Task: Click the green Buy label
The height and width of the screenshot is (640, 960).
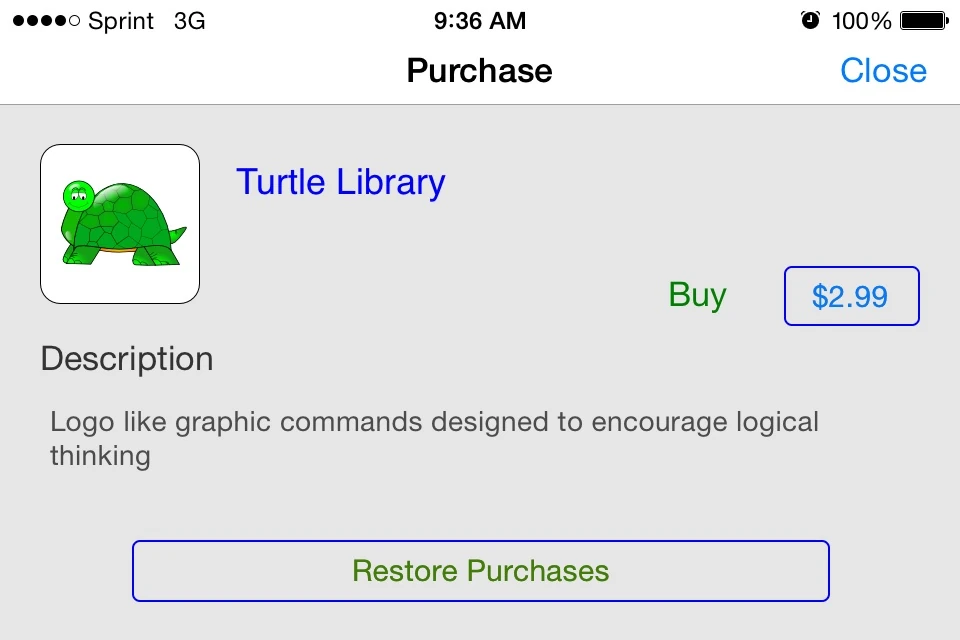Action: 697,294
